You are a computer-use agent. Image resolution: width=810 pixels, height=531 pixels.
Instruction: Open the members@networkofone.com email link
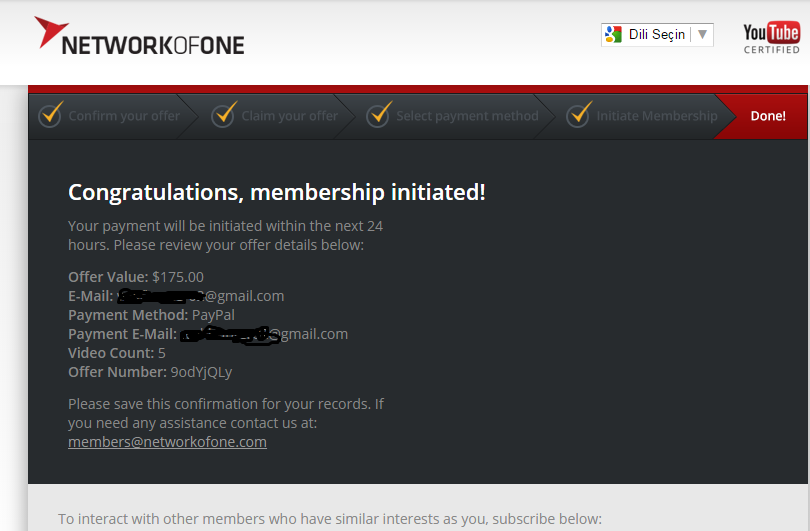167,442
